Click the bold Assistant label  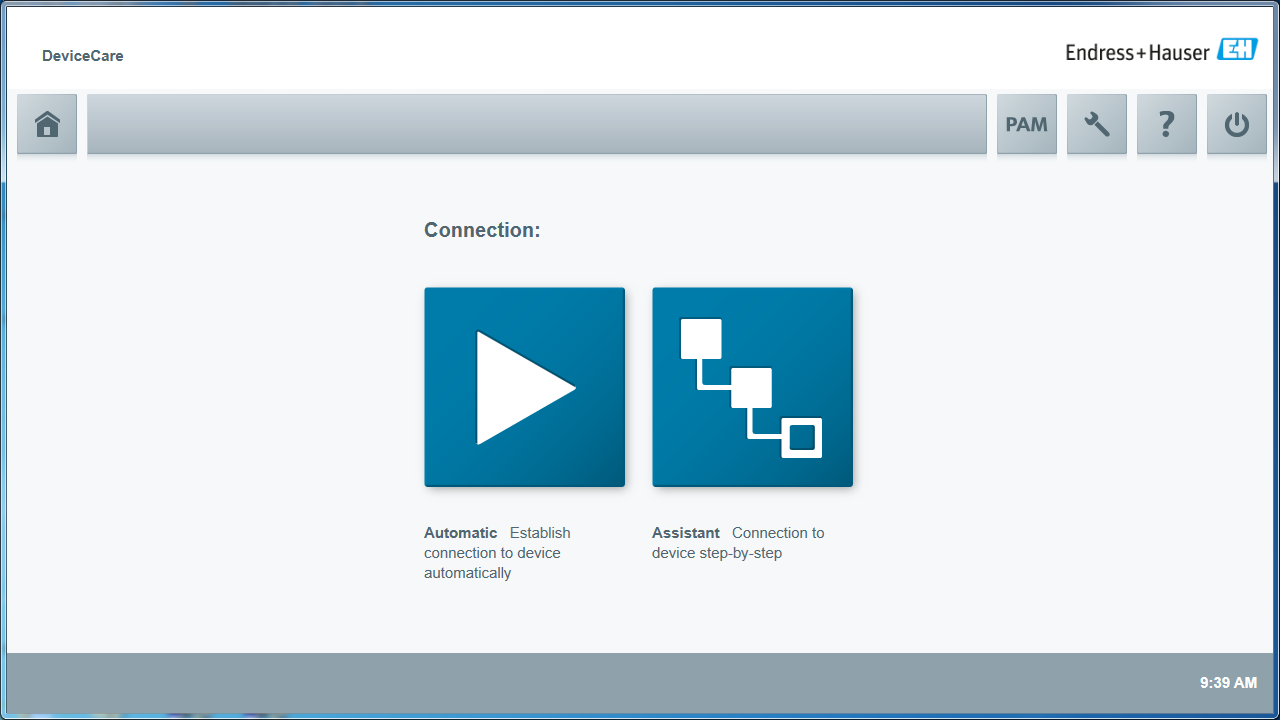point(685,533)
